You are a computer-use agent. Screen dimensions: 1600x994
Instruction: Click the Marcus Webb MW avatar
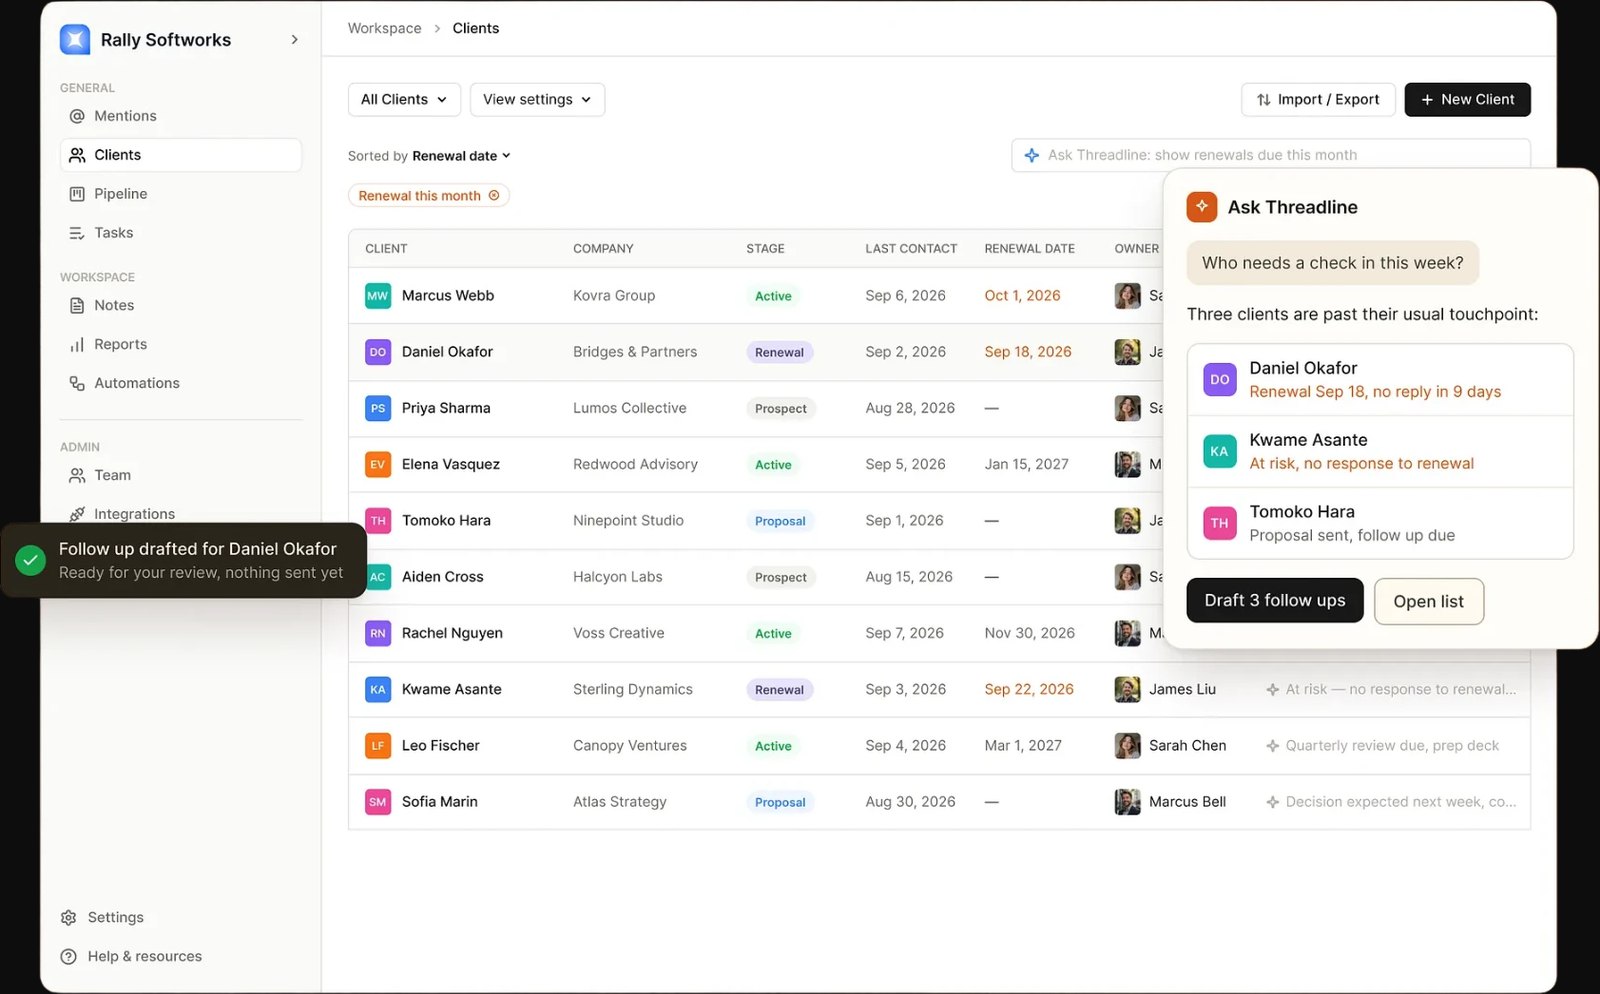pos(378,296)
